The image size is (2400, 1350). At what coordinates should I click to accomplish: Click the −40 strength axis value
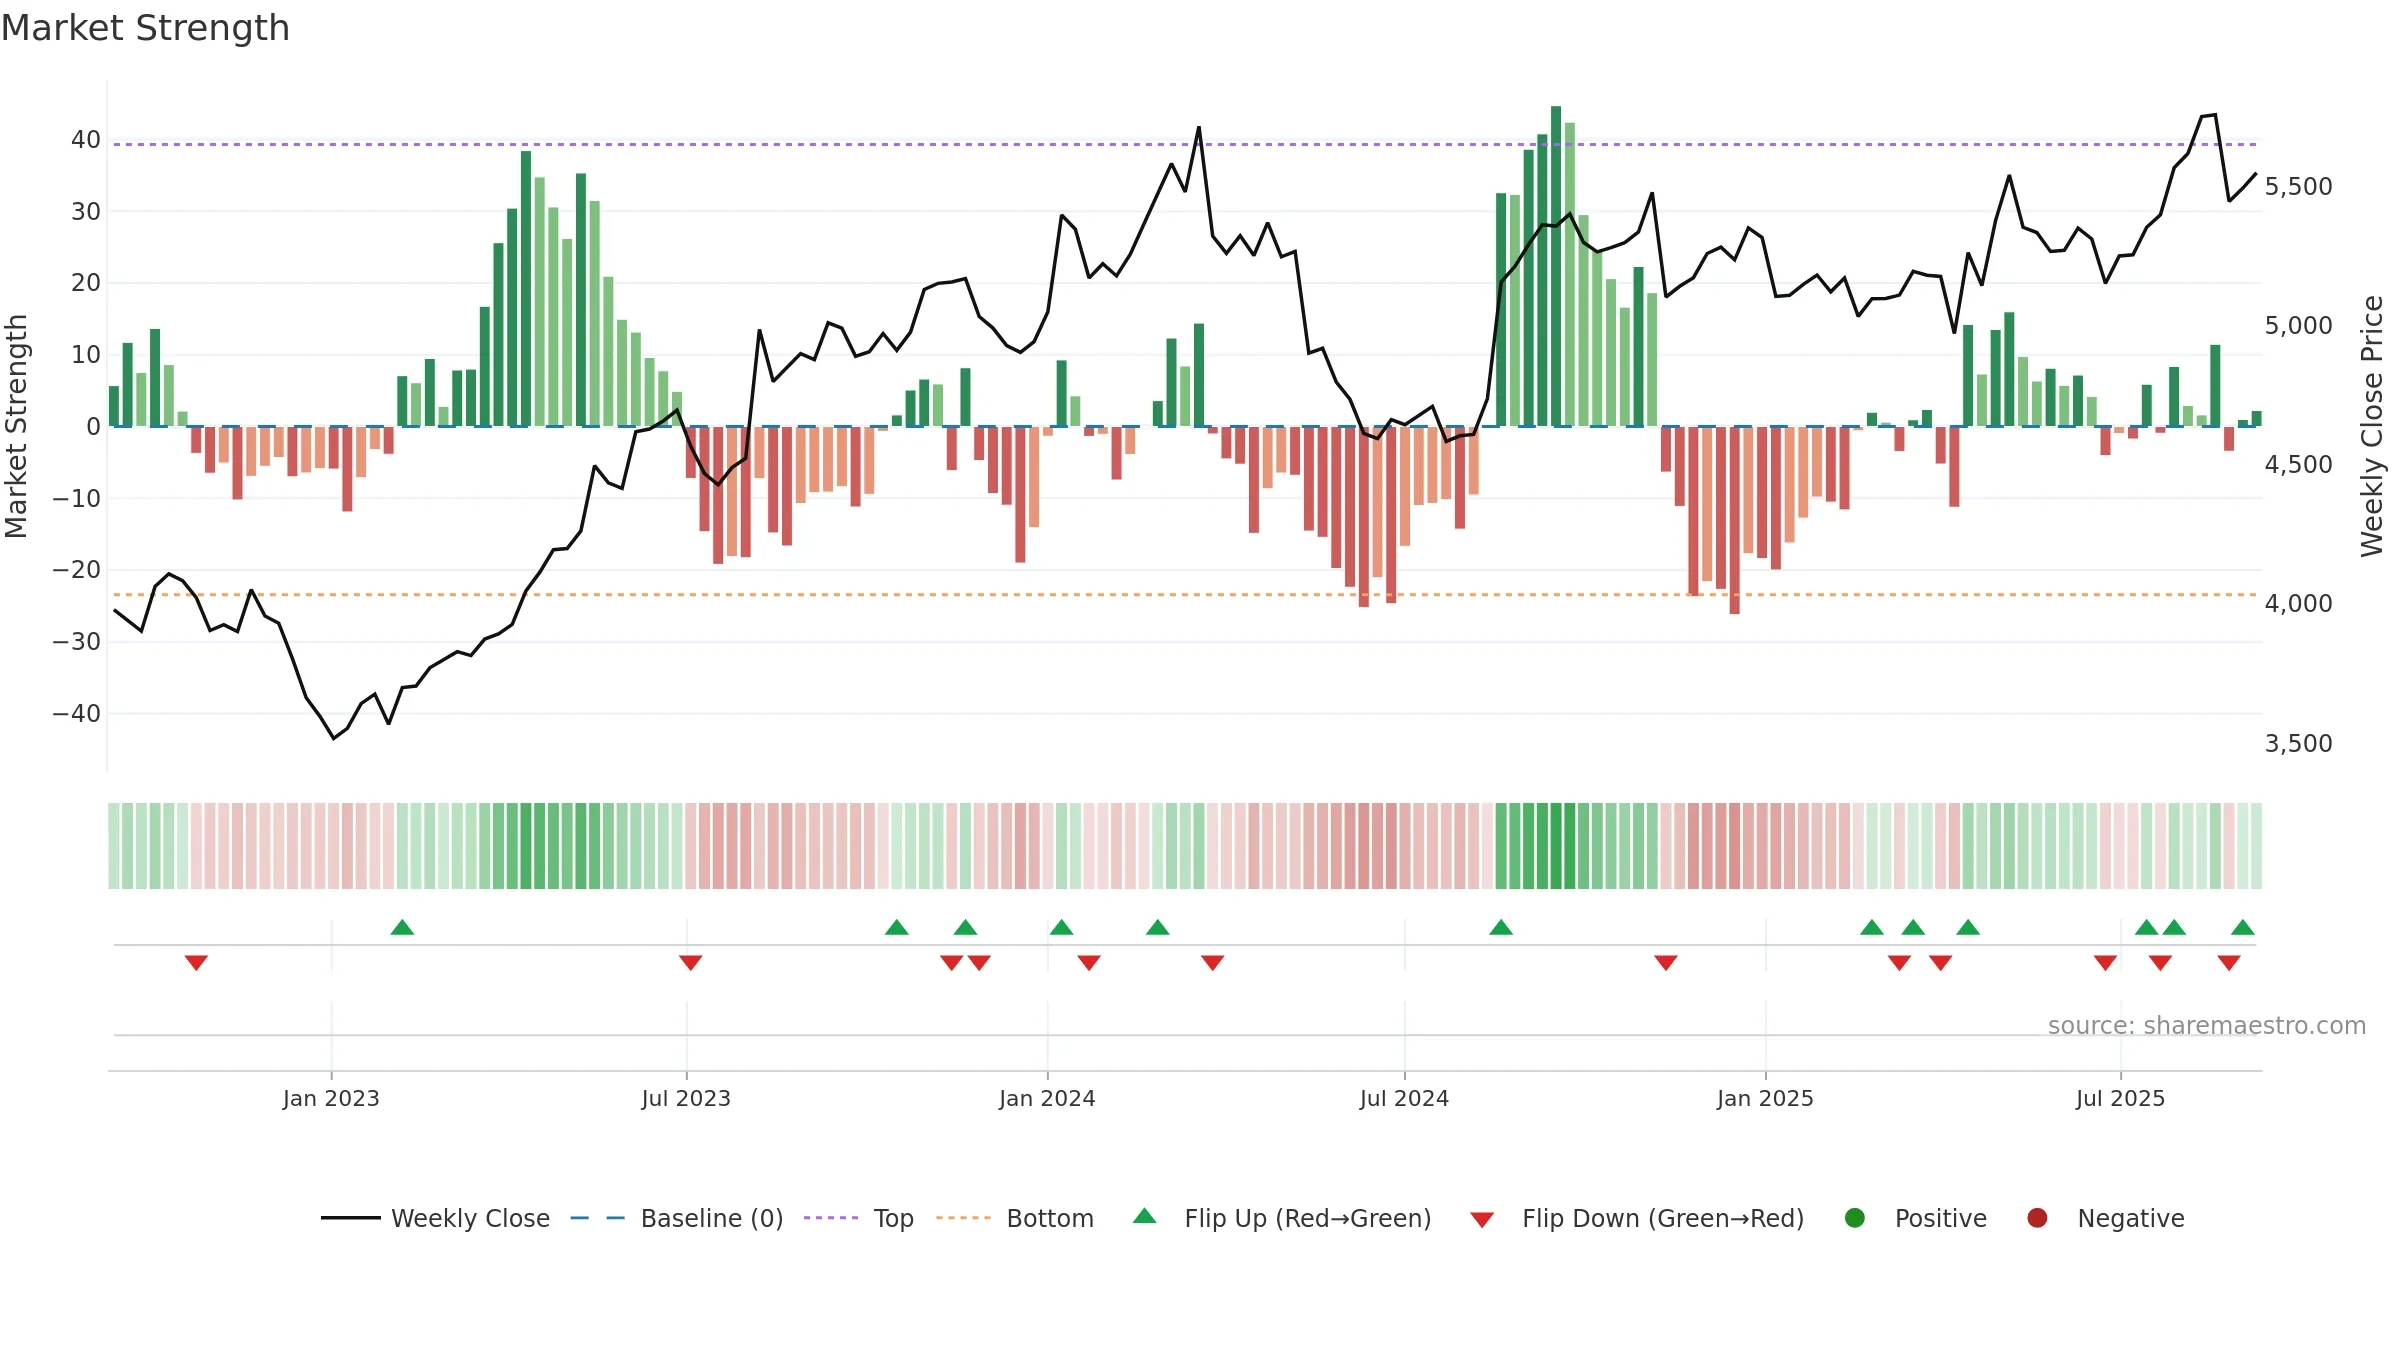click(x=77, y=714)
